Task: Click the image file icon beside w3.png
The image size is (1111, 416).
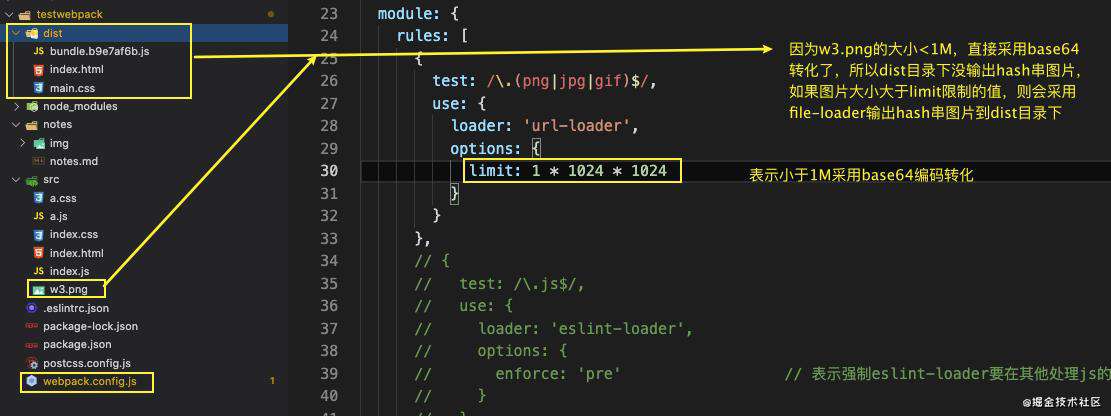Action: 38,289
